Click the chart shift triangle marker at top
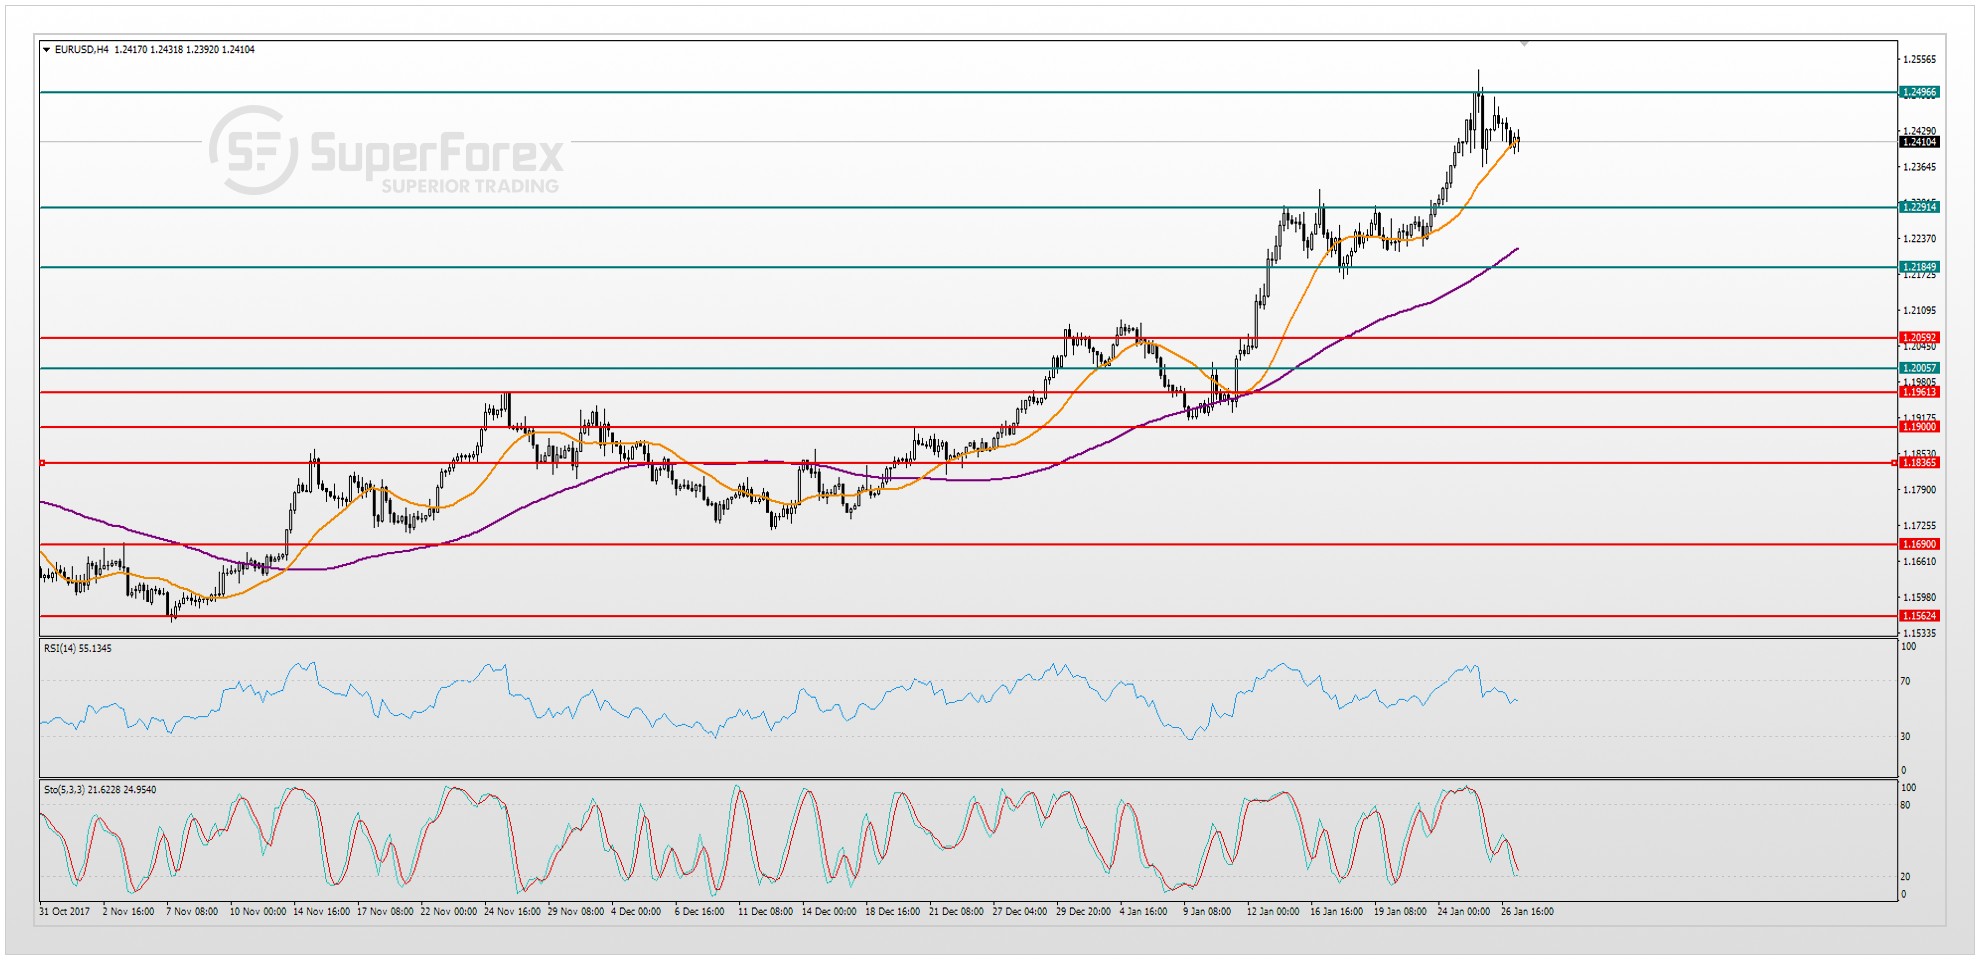The image size is (1980, 960). pos(1524,44)
